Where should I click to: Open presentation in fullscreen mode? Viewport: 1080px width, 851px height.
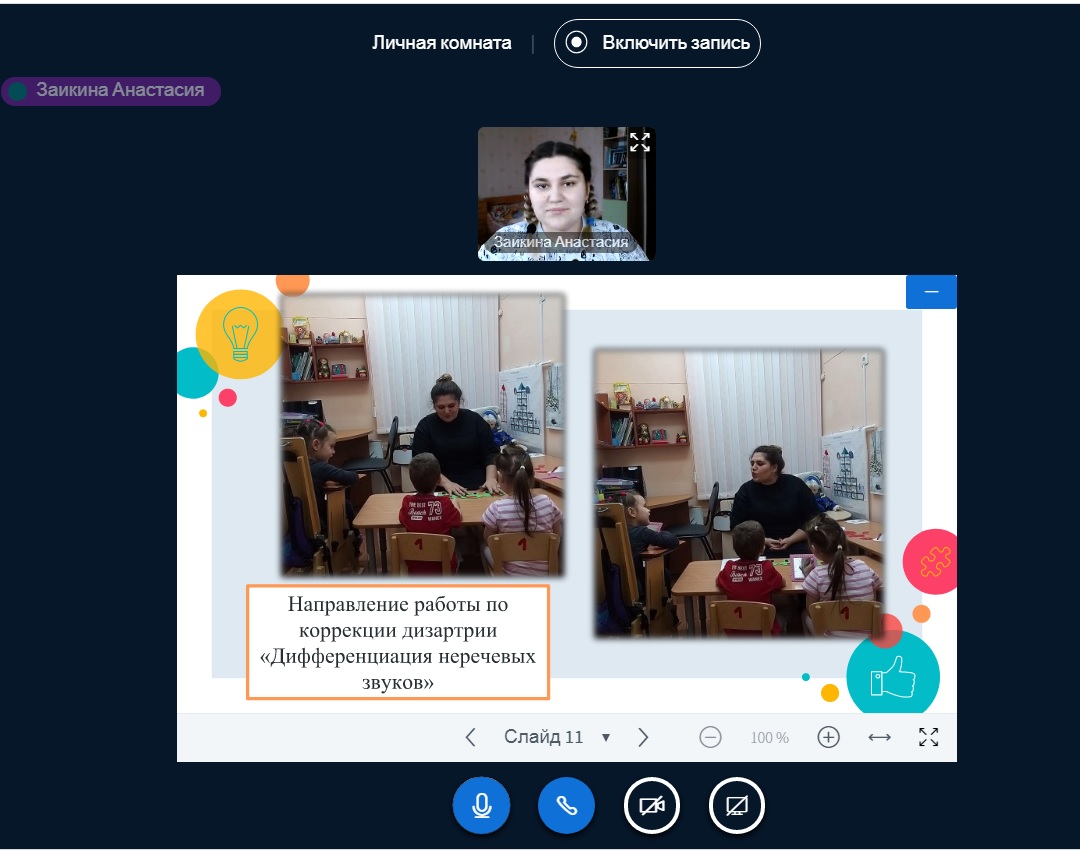928,737
